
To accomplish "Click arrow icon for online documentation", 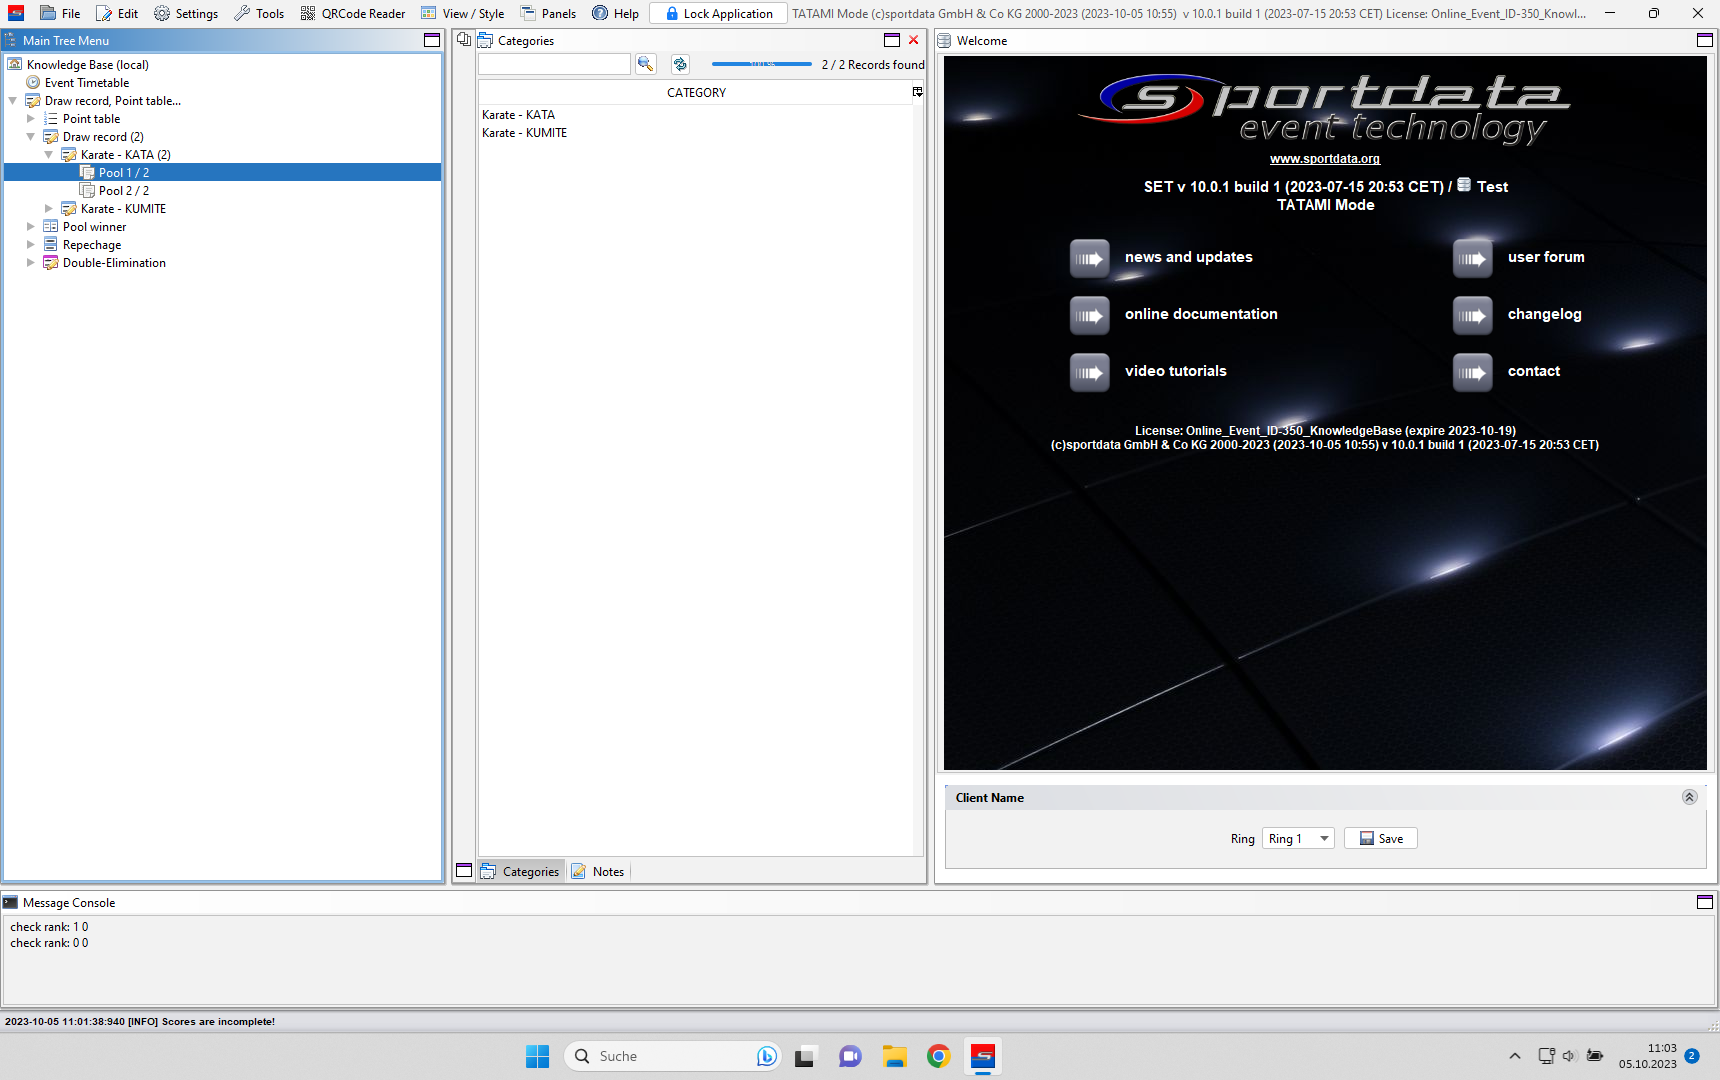I will coord(1090,315).
